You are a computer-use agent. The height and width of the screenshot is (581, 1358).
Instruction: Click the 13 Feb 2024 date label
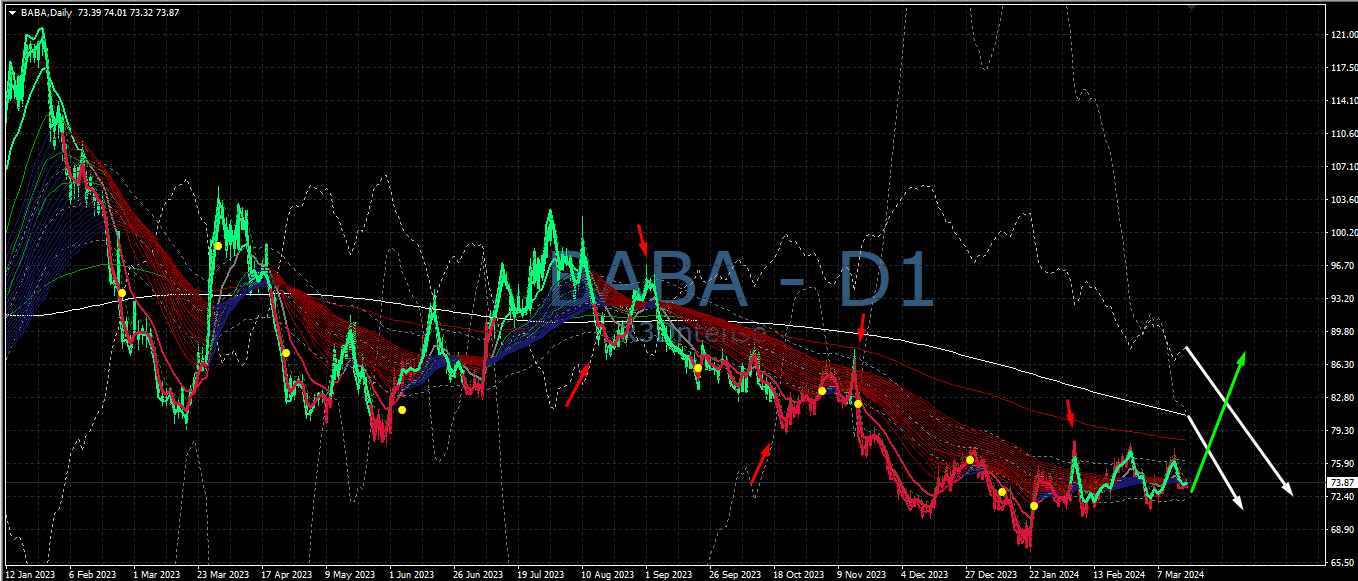click(x=1119, y=575)
